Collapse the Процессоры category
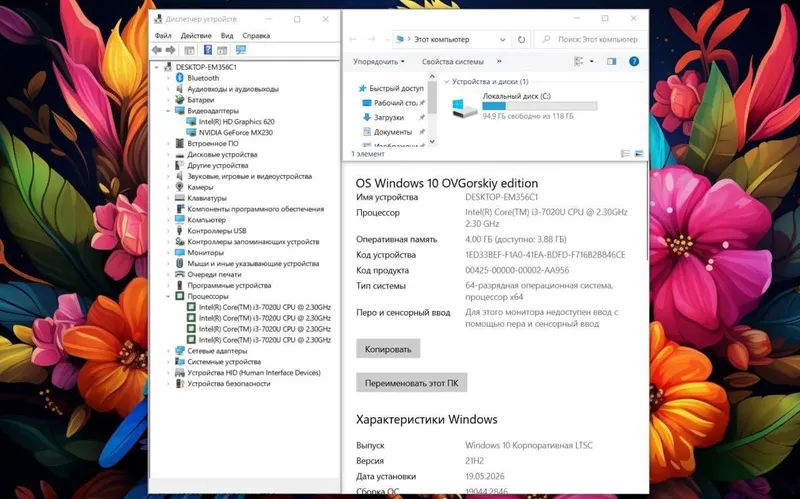This screenshot has height=499, width=800. (168, 296)
